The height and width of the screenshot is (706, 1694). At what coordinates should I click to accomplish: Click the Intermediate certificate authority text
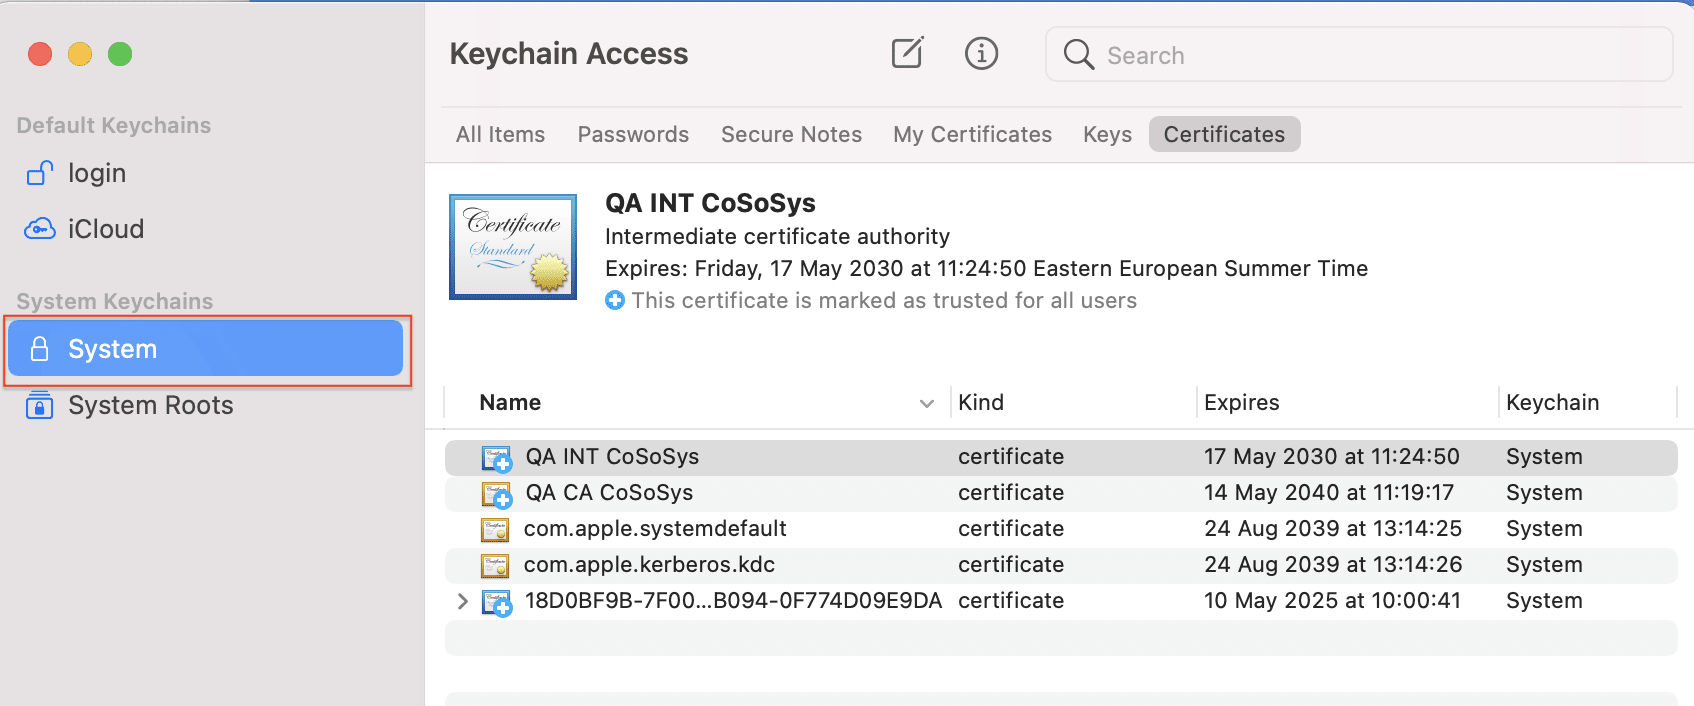[x=777, y=237]
